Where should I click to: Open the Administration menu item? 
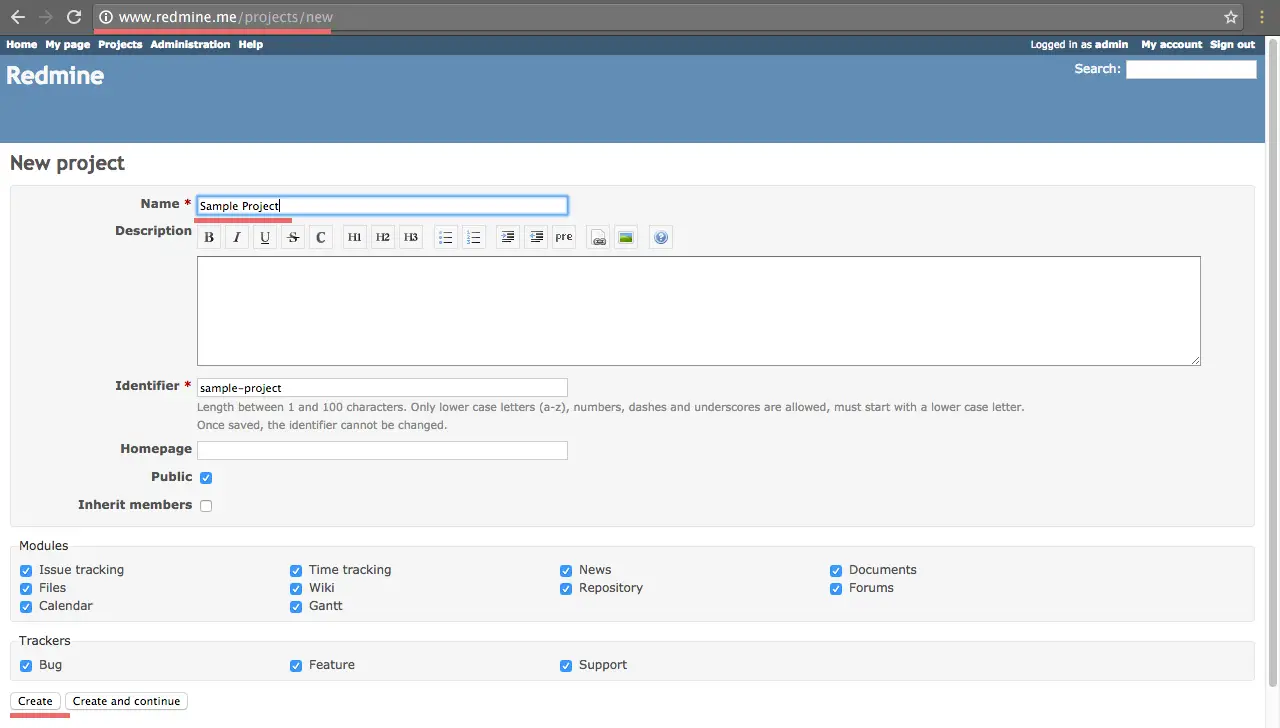coord(190,44)
